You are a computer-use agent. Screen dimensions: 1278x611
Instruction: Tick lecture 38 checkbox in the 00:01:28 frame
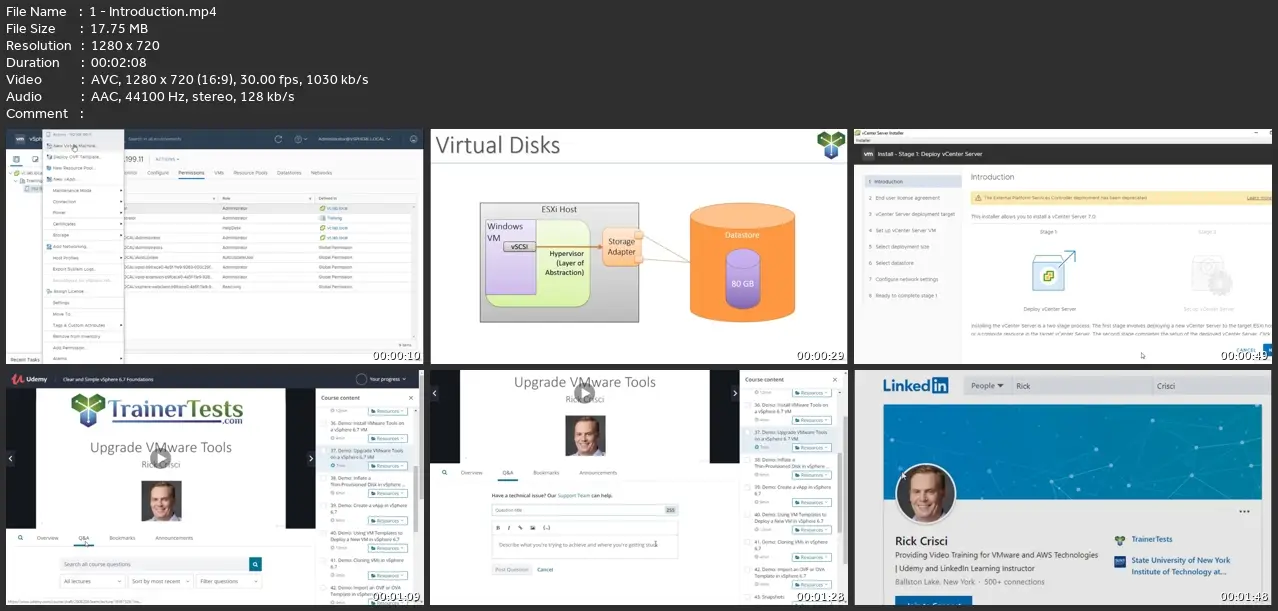coord(748,460)
